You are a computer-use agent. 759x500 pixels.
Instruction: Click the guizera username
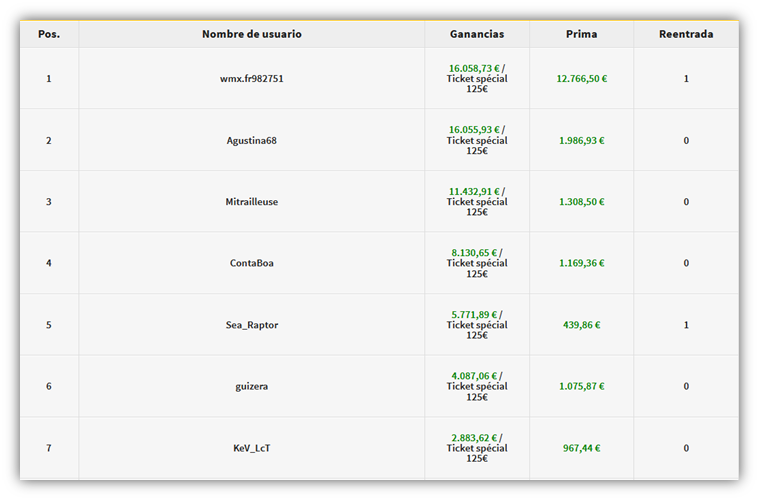[251, 387]
